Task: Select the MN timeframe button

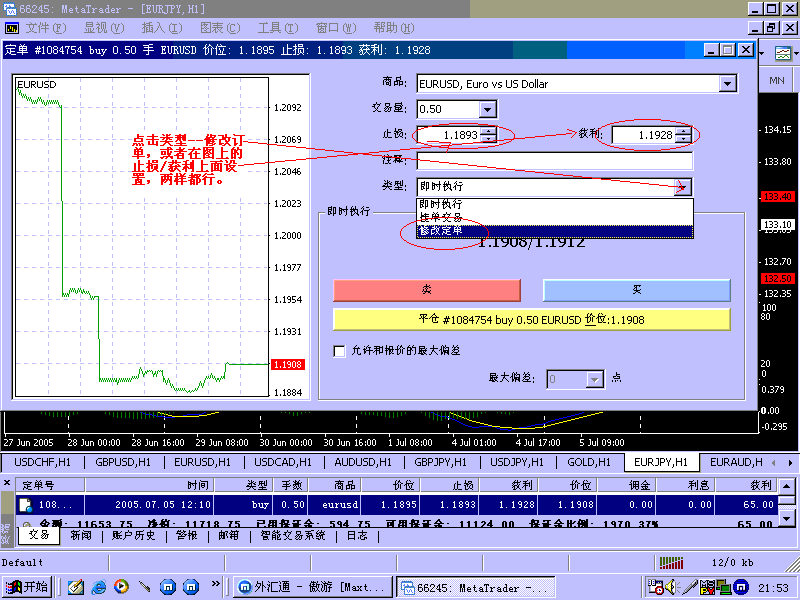Action: (x=776, y=79)
